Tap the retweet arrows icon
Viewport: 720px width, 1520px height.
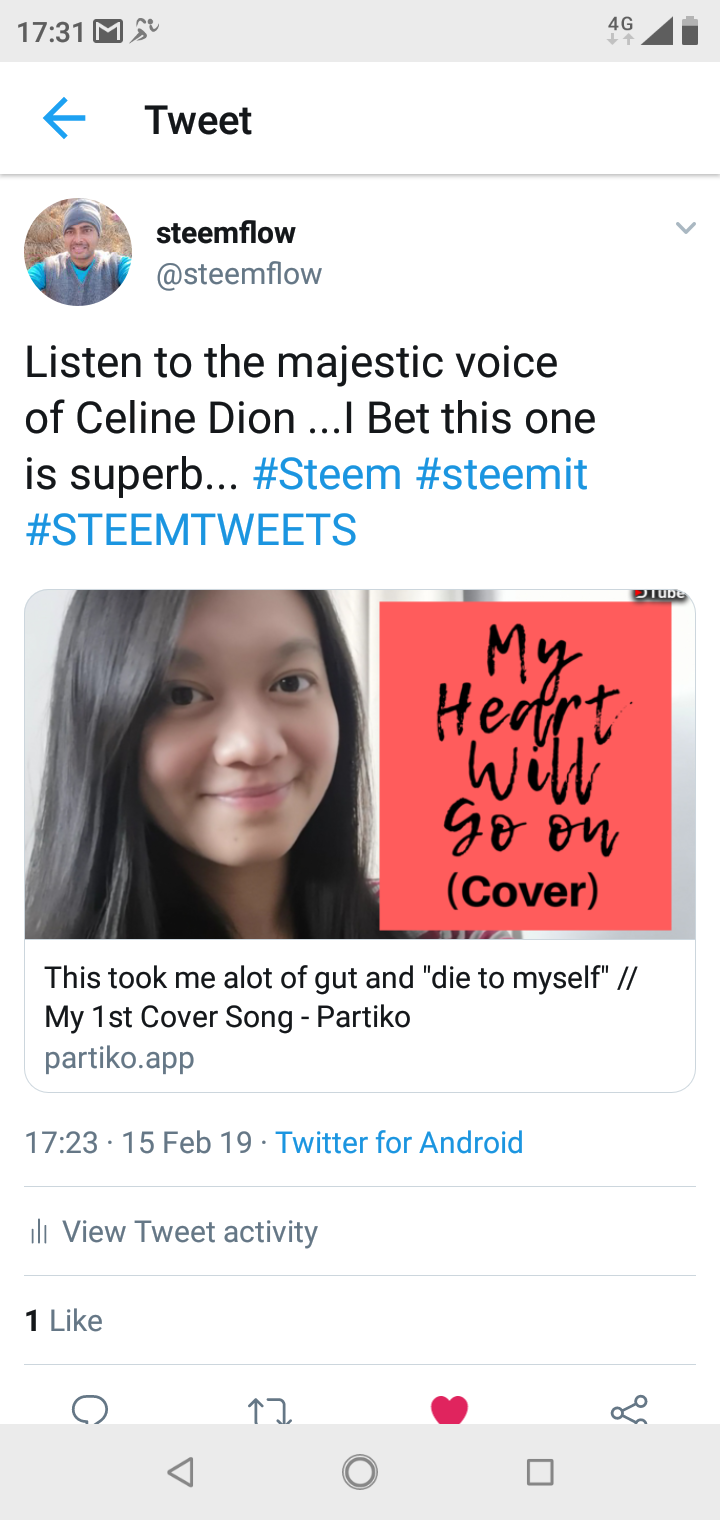269,1411
